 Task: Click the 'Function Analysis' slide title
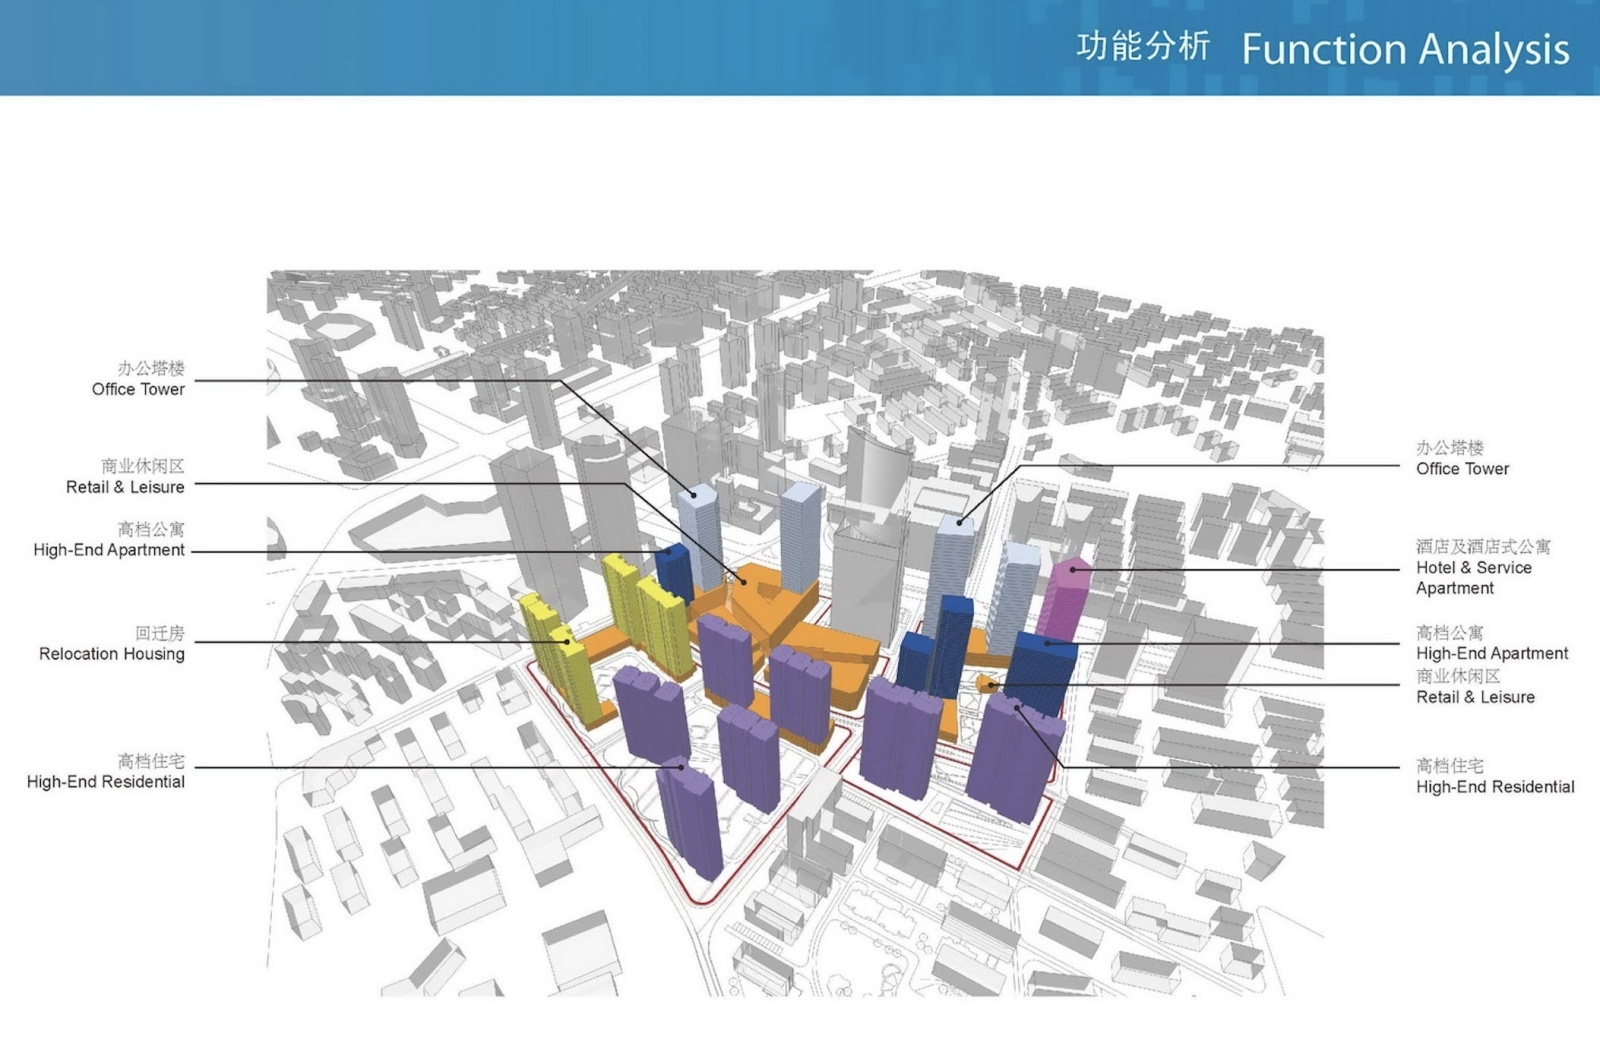(x=1405, y=50)
